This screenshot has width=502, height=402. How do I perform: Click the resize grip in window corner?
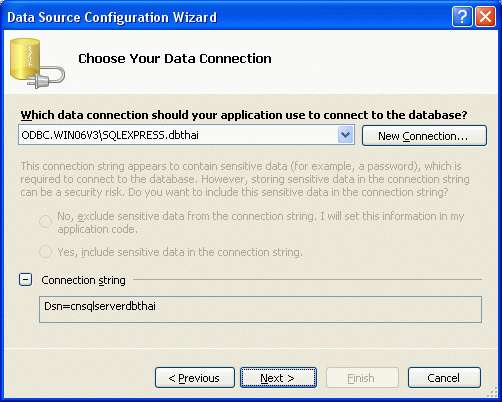tap(492, 393)
